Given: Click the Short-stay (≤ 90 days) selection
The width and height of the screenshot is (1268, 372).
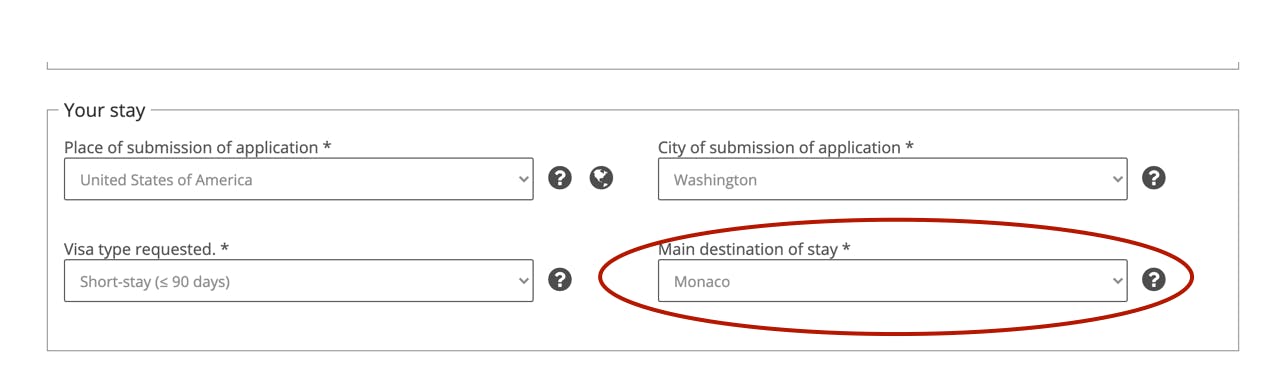Looking at the screenshot, I should 155,282.
